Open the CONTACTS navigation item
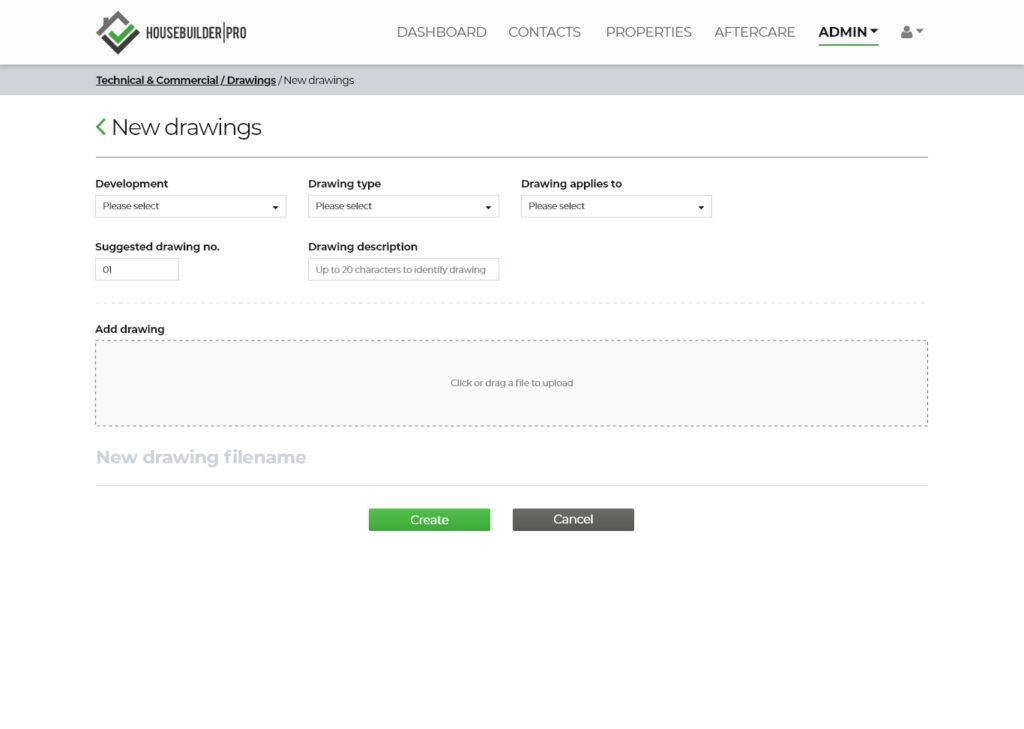The image size is (1024, 729). (x=544, y=32)
